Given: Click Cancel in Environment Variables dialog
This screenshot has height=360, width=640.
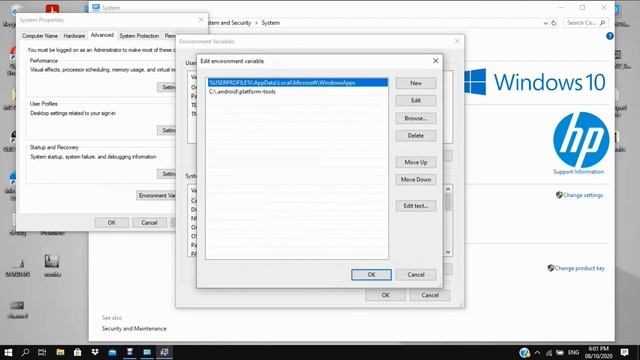Looking at the screenshot, I should pos(430,295).
